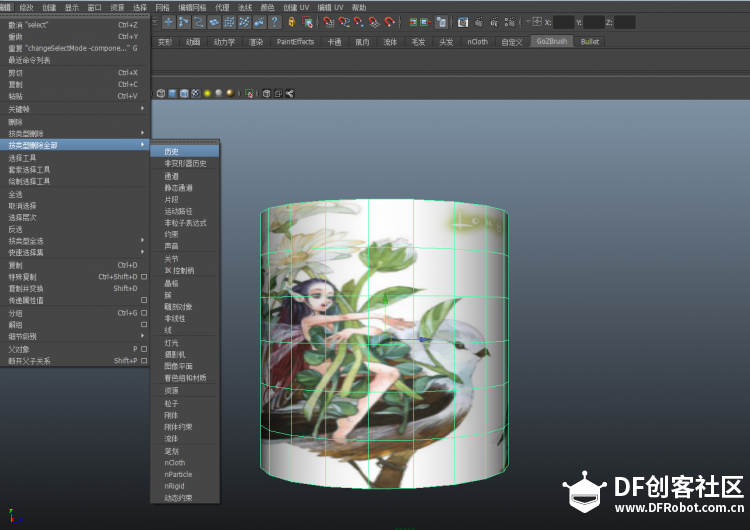
Task: Click the Y coordinate input field
Action: click(x=594, y=22)
